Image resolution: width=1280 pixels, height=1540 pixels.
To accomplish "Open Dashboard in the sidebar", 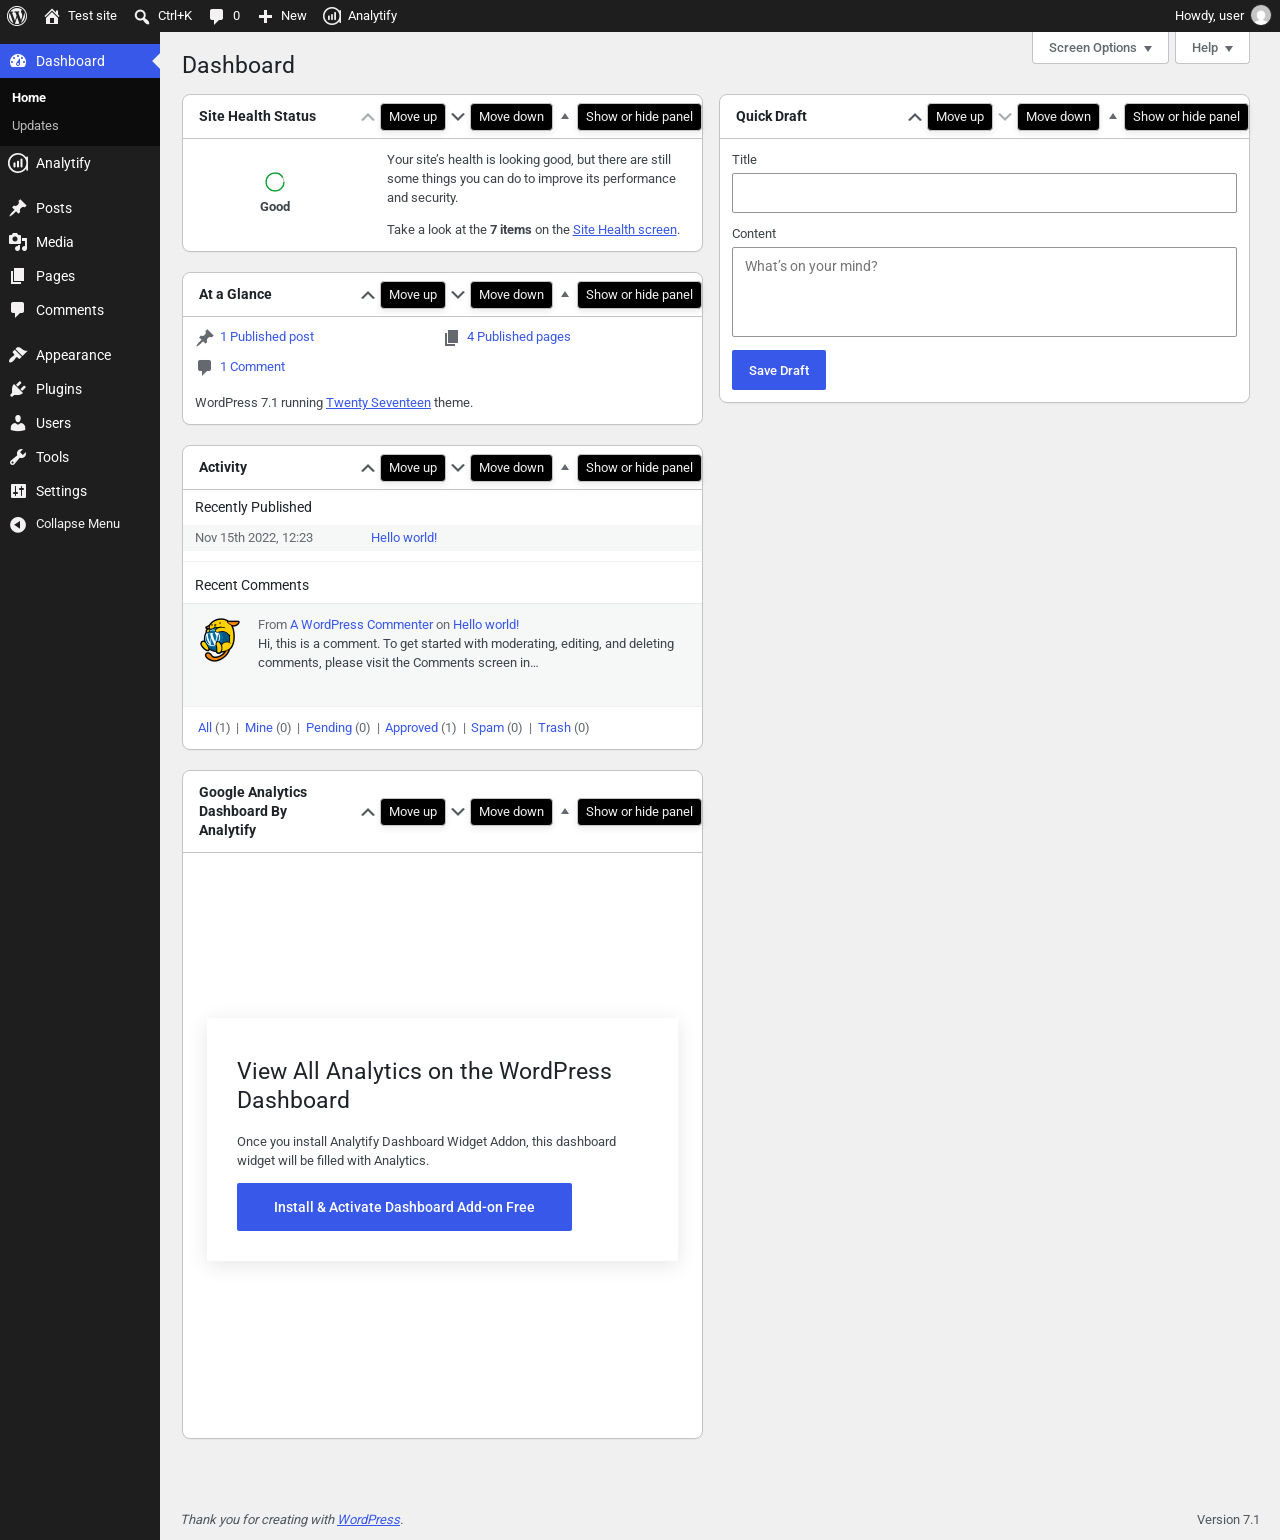I will (80, 61).
